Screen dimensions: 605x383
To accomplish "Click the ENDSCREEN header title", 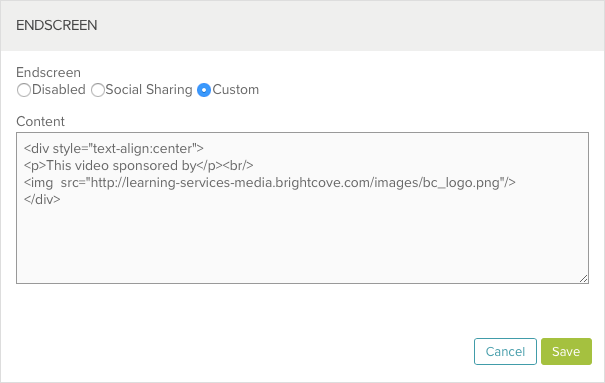I will pyautogui.click(x=57, y=25).
